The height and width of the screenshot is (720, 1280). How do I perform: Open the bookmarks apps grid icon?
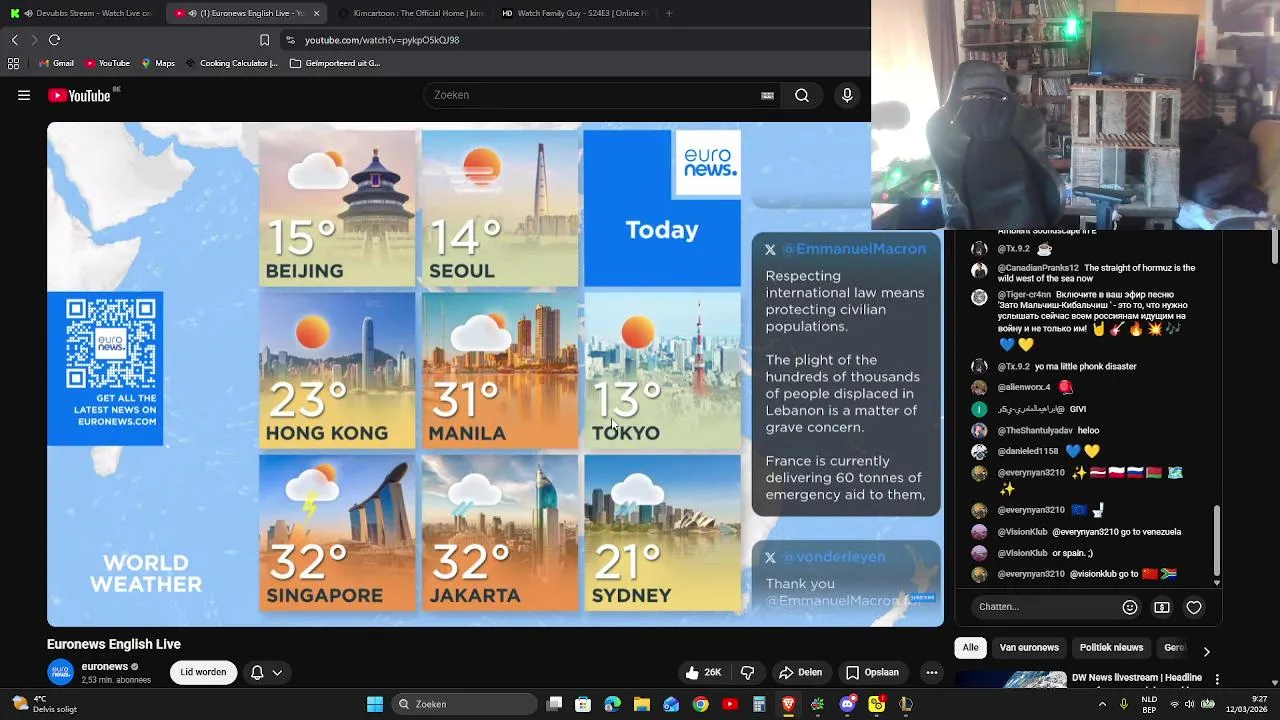coord(13,63)
